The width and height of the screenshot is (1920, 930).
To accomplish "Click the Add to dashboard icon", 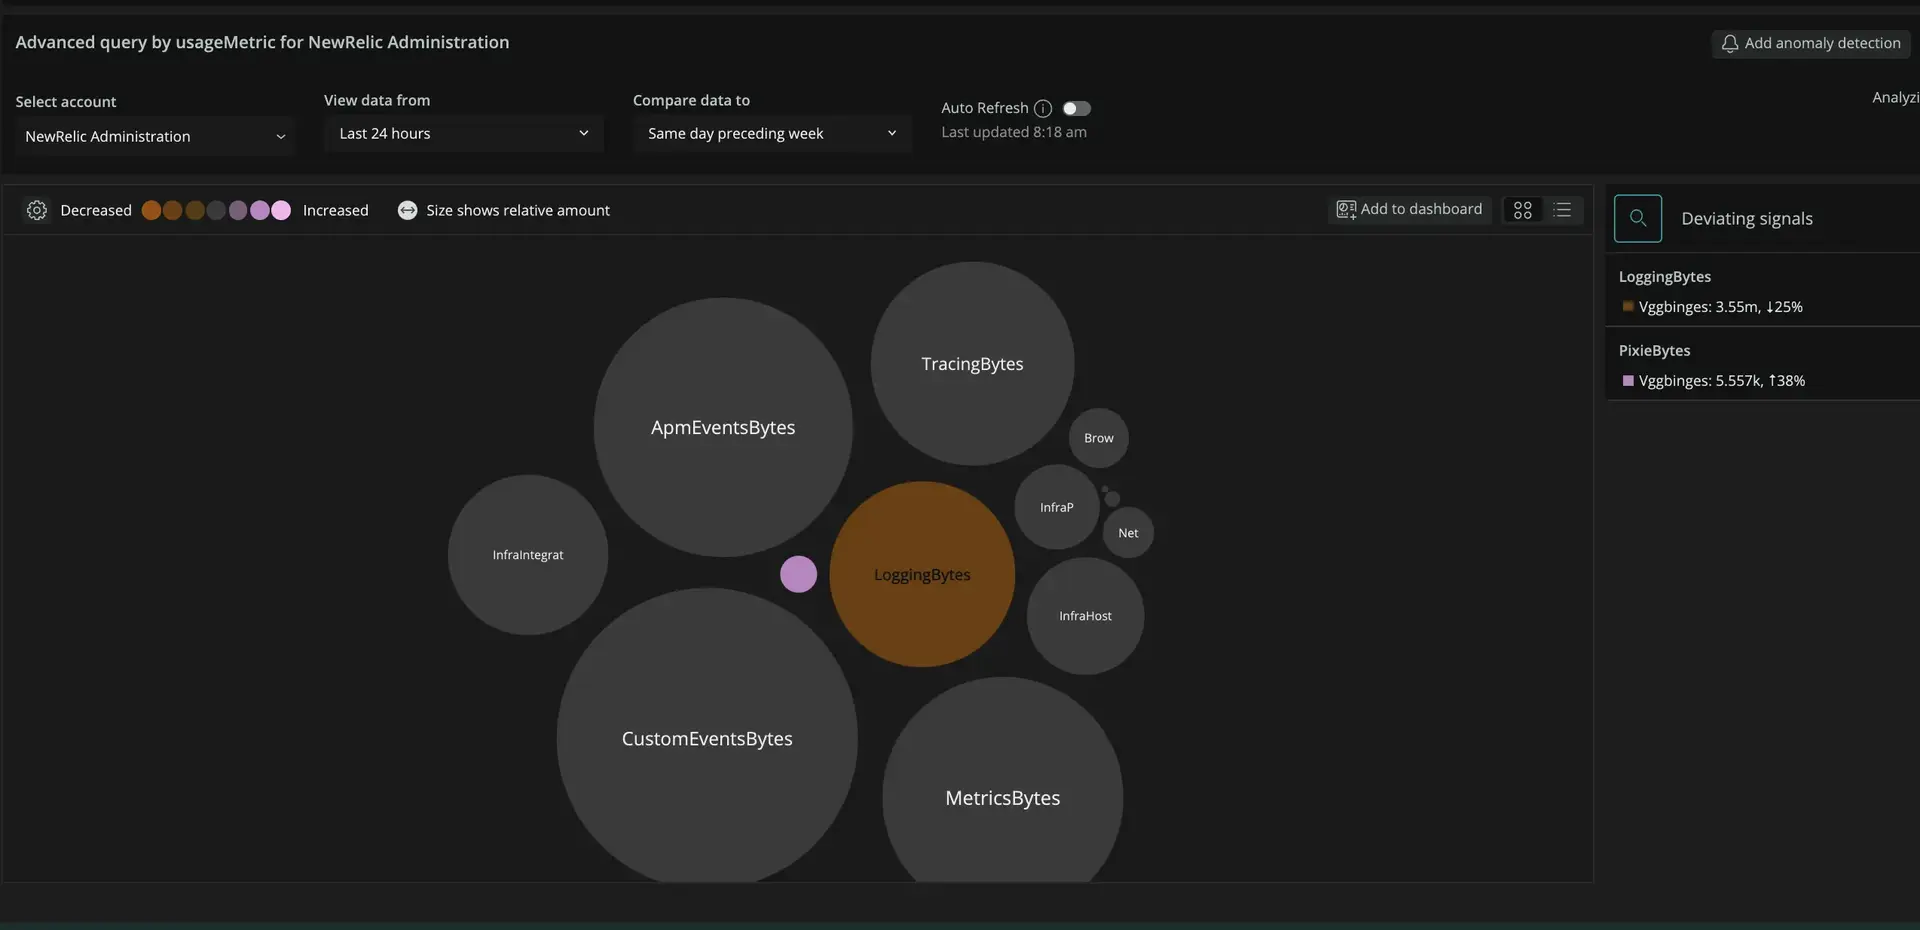I will click(1346, 209).
